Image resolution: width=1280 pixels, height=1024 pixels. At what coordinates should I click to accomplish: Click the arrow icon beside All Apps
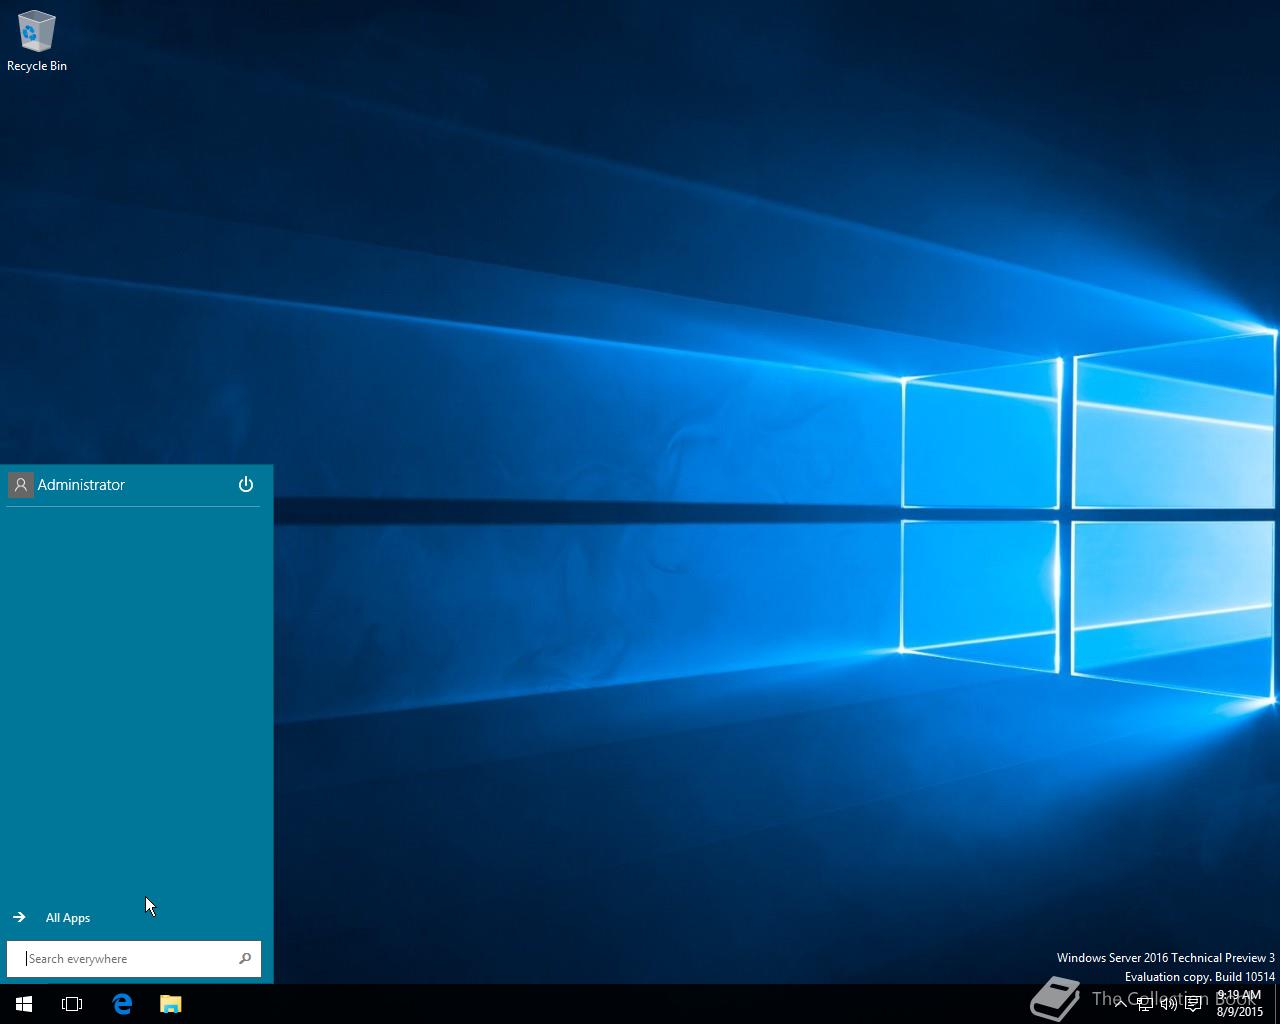point(18,916)
